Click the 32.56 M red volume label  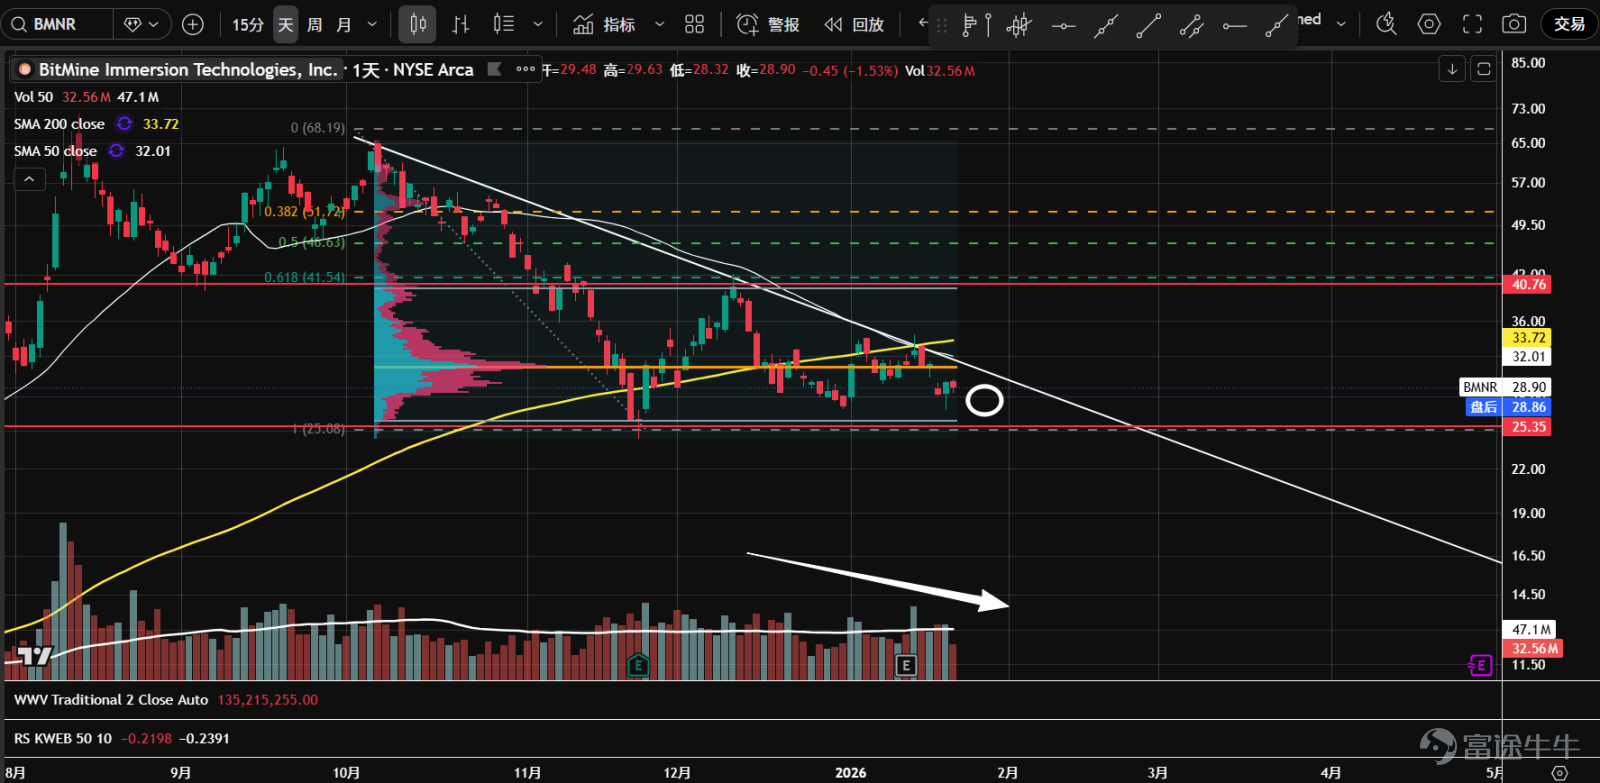click(x=1533, y=648)
